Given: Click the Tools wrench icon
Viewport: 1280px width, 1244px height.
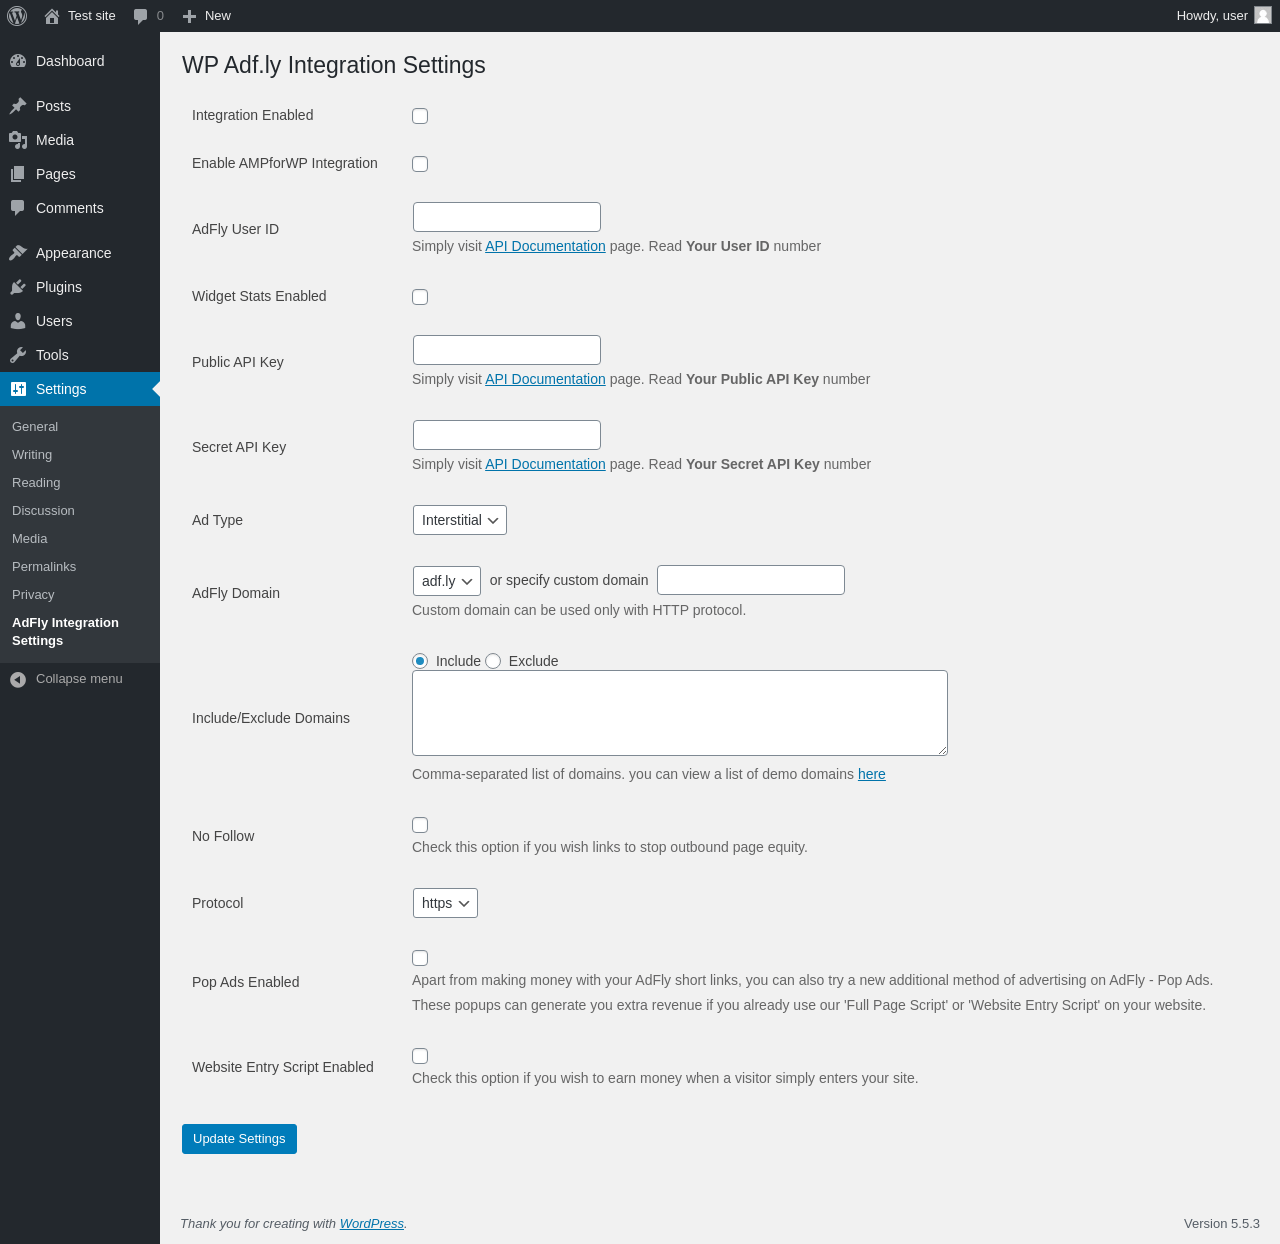Looking at the screenshot, I should 18,355.
